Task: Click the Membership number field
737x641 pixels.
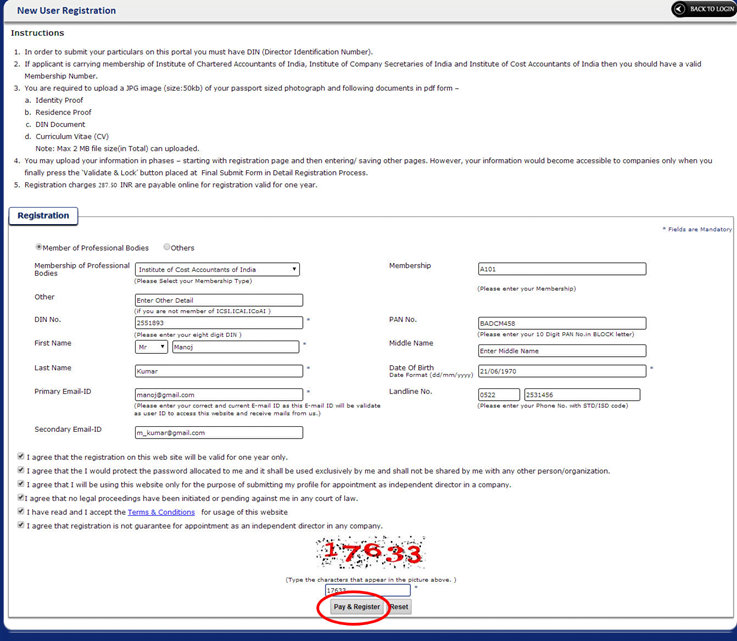Action: (562, 269)
